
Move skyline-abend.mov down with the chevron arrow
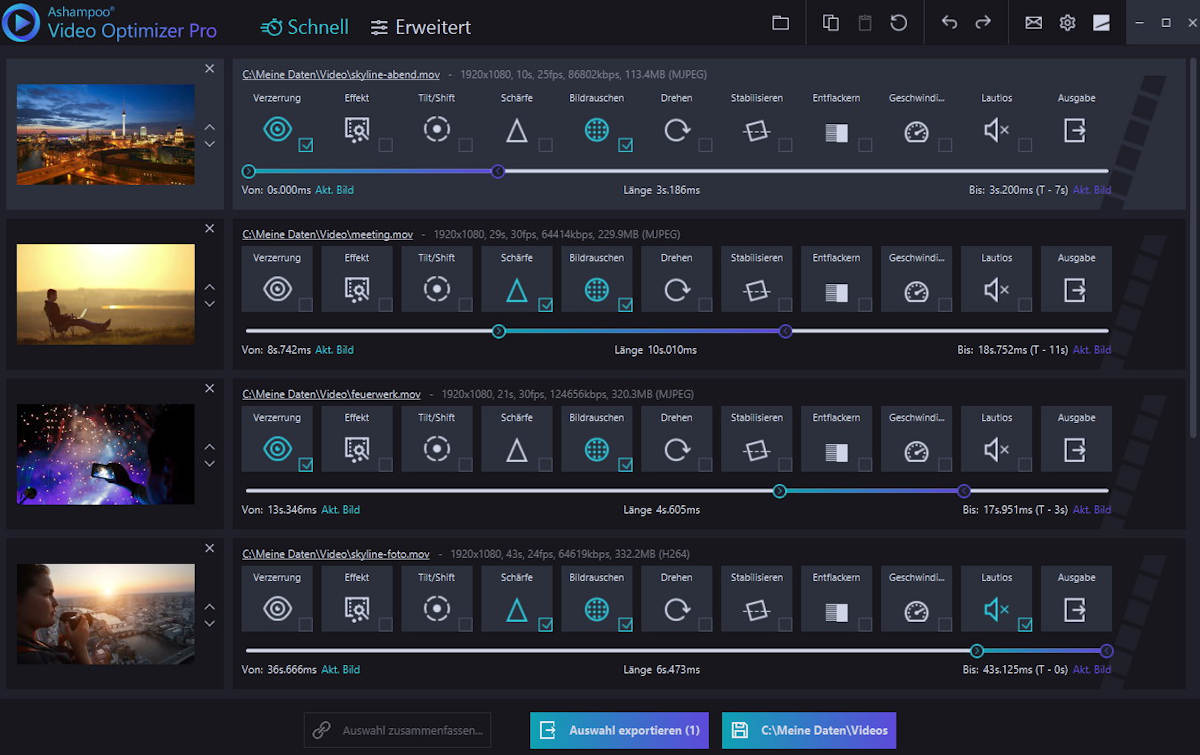coord(209,145)
